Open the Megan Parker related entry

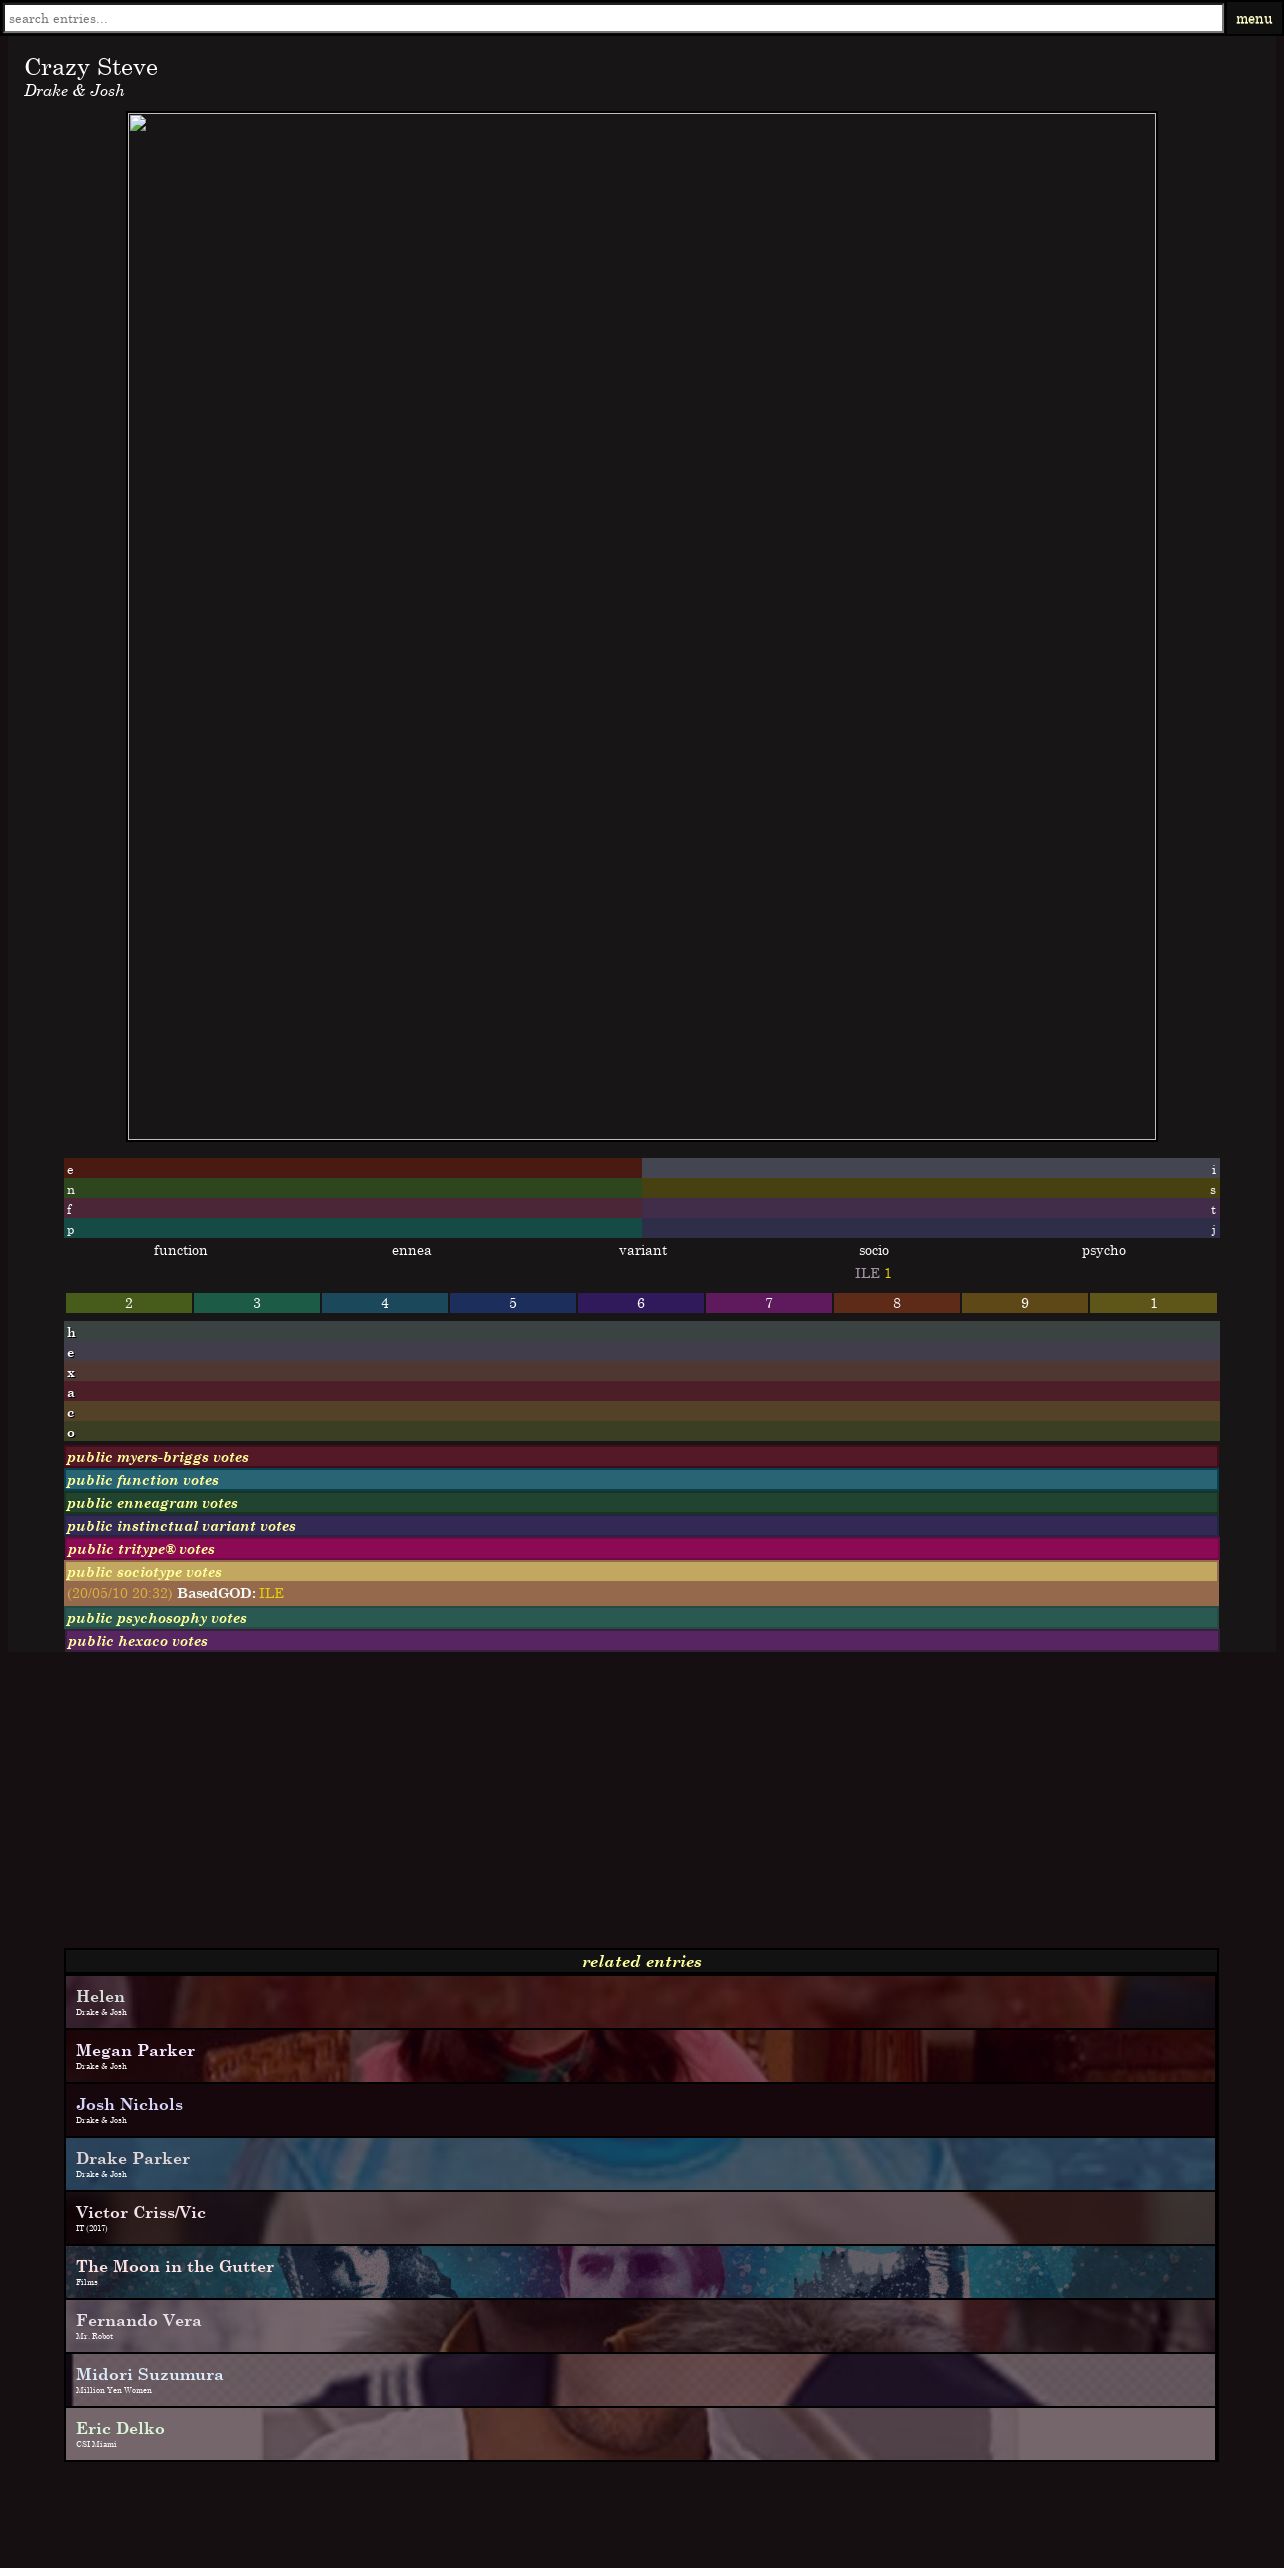pyautogui.click(x=641, y=2056)
